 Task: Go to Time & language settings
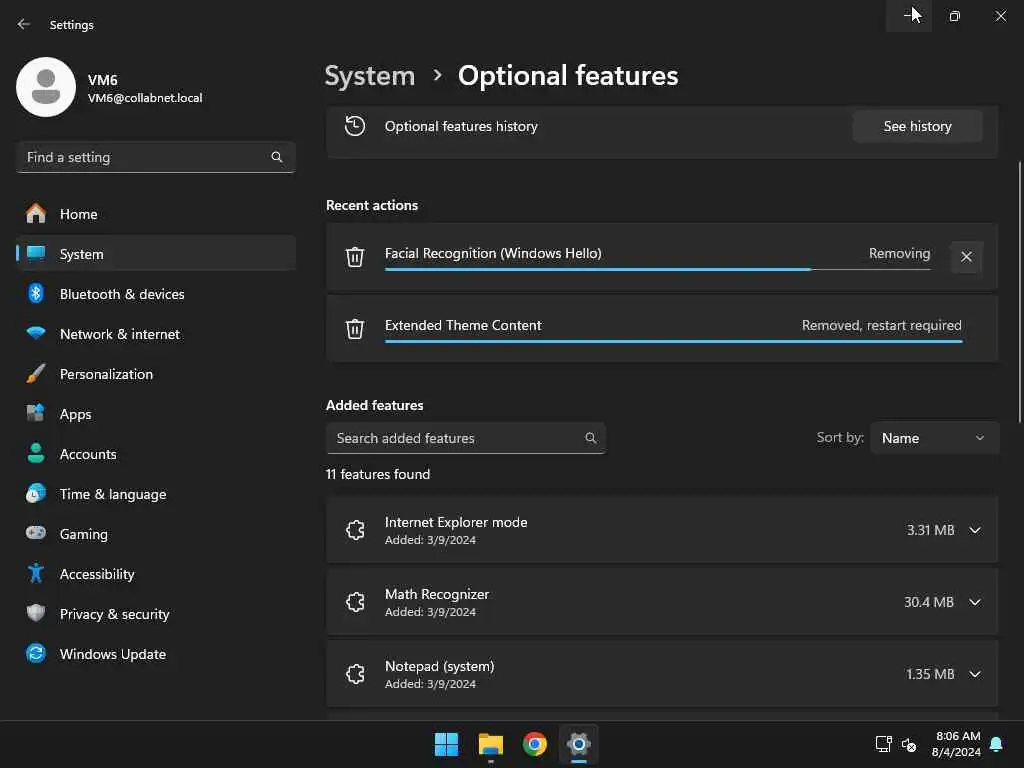click(112, 494)
